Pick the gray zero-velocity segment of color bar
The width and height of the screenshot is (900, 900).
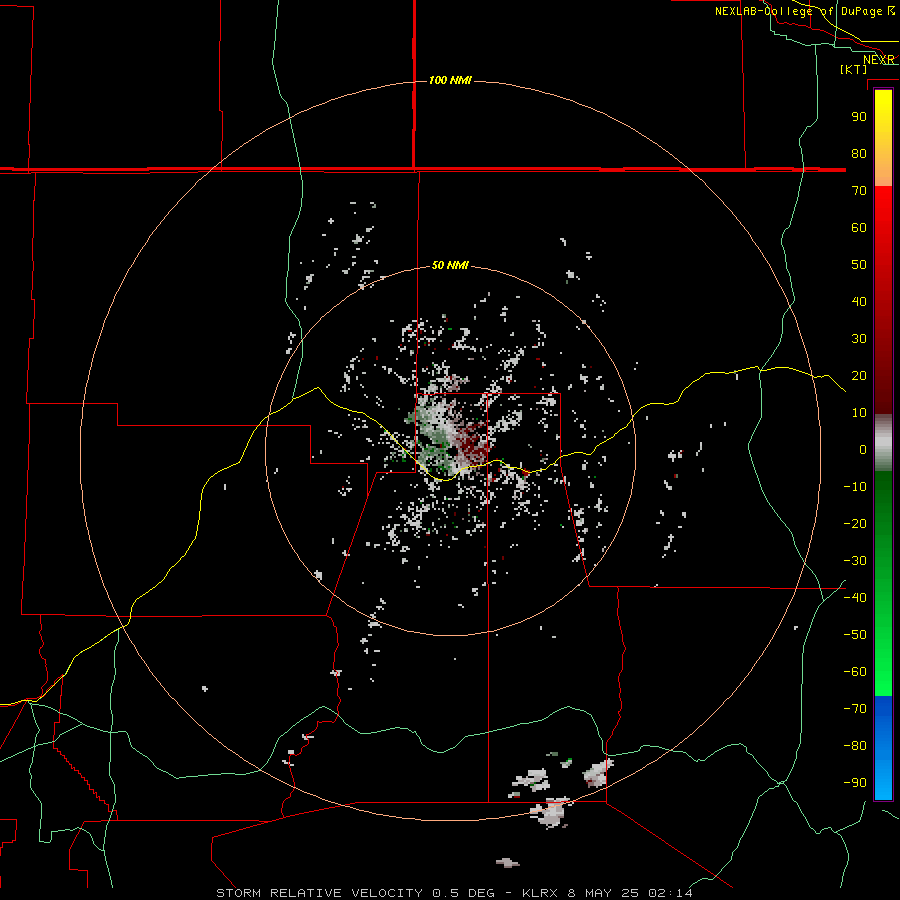click(x=883, y=443)
